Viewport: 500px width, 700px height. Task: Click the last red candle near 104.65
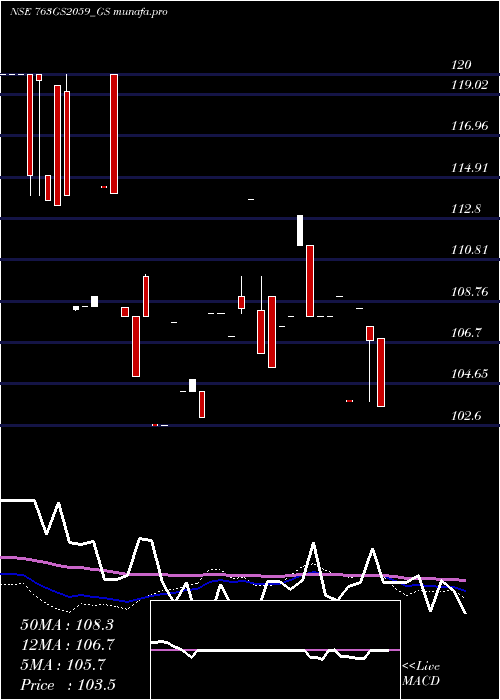pyautogui.click(x=381, y=372)
